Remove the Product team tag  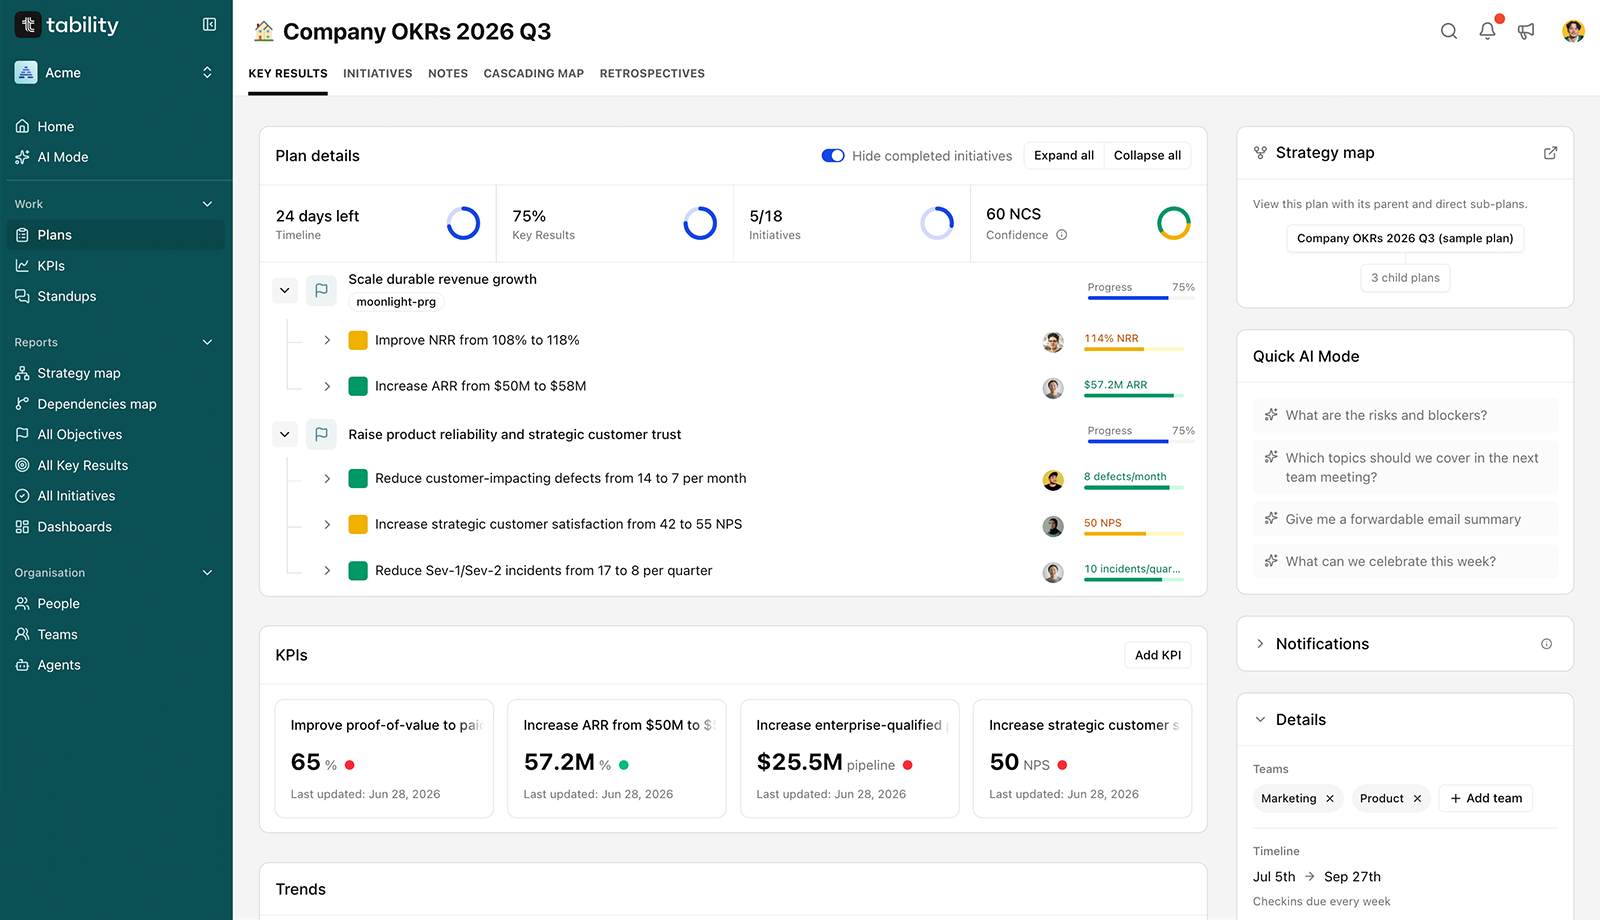1417,799
